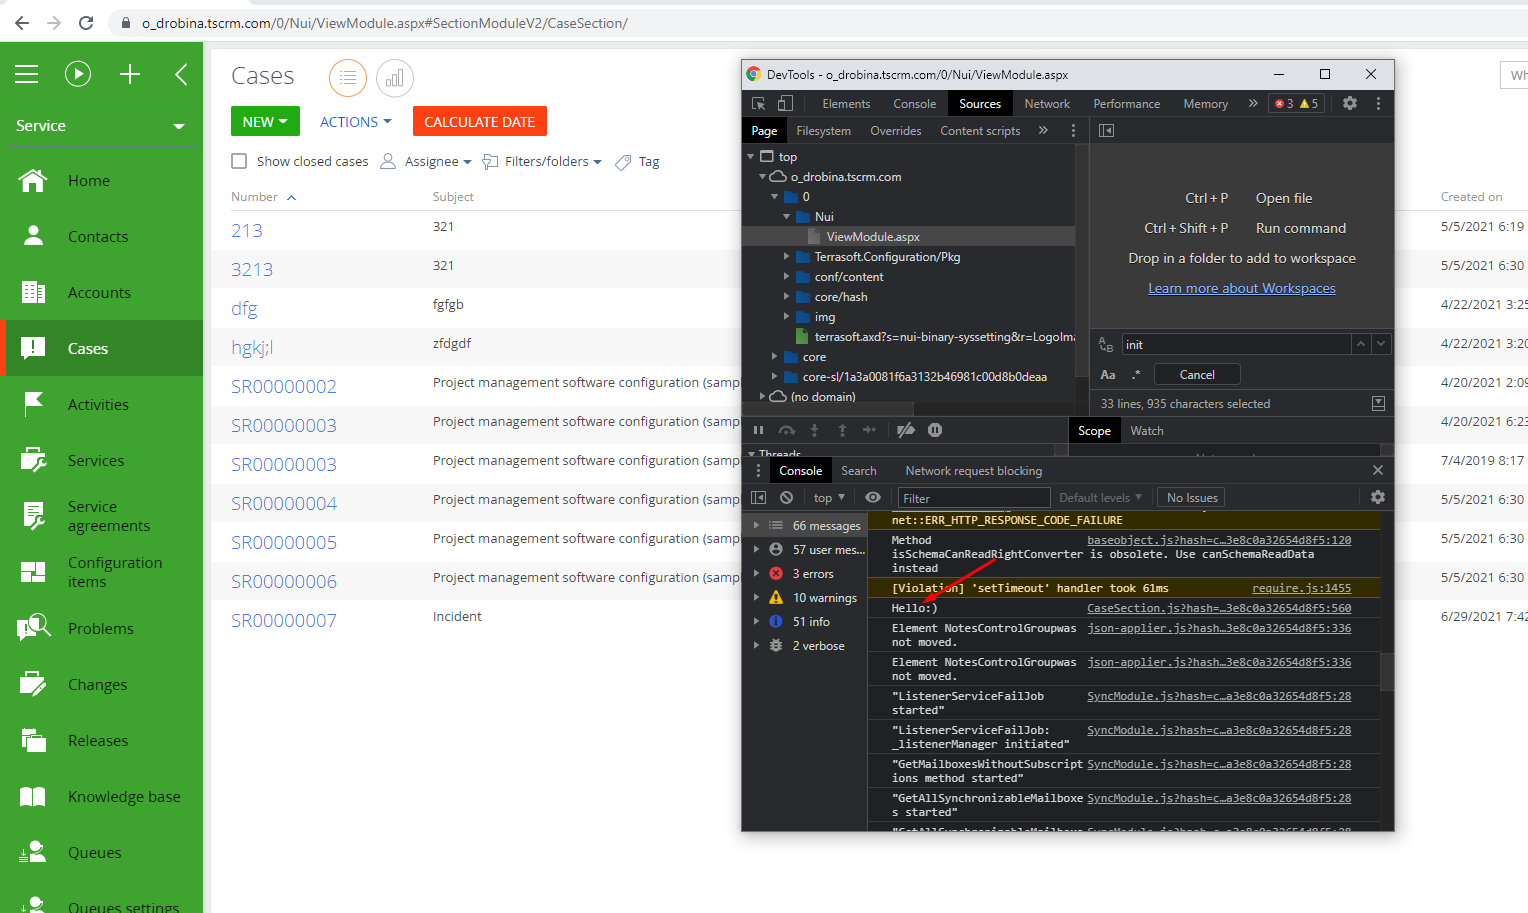Reload the page in browser

(x=86, y=23)
